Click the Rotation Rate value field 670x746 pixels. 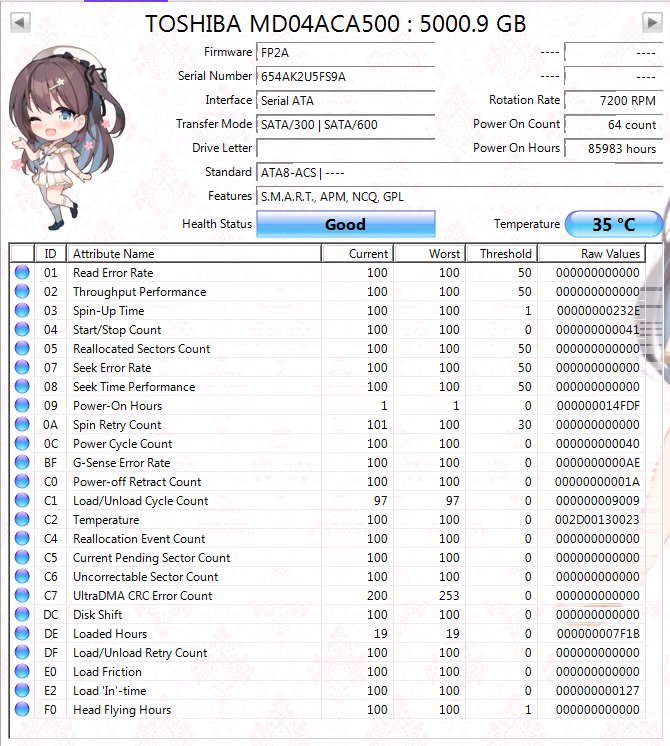click(x=614, y=100)
